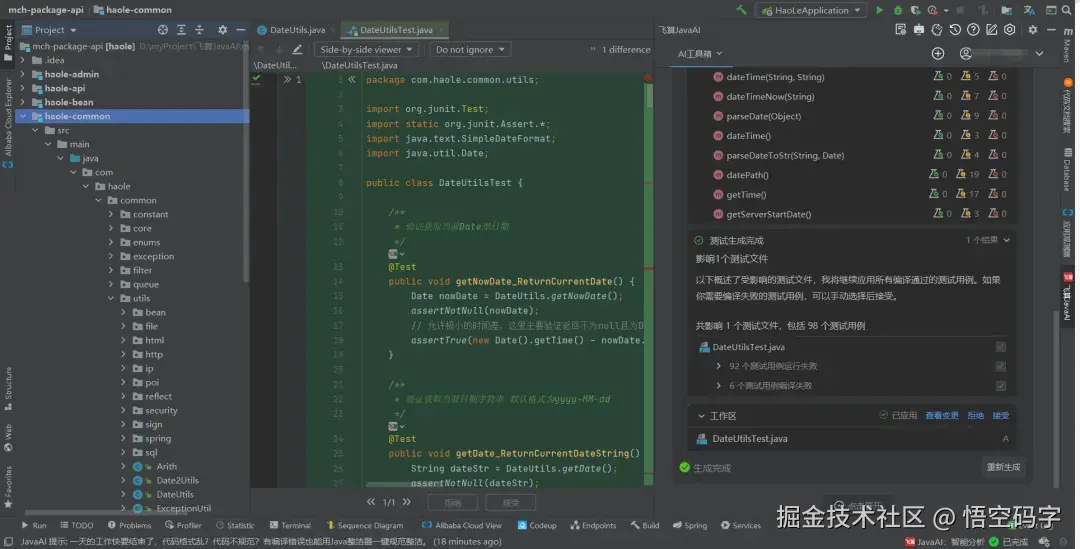Open Endpoints tool window
Viewport: 1080px width, 549px height.
point(593,526)
